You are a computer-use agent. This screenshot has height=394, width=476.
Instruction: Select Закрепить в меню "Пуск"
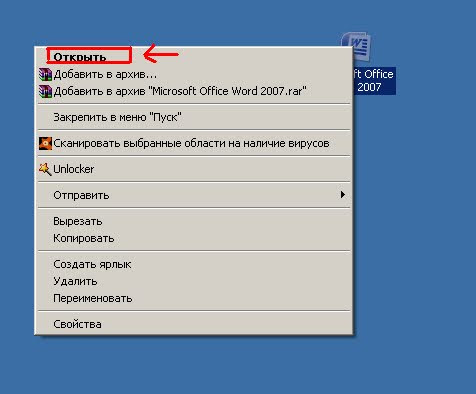click(x=193, y=117)
